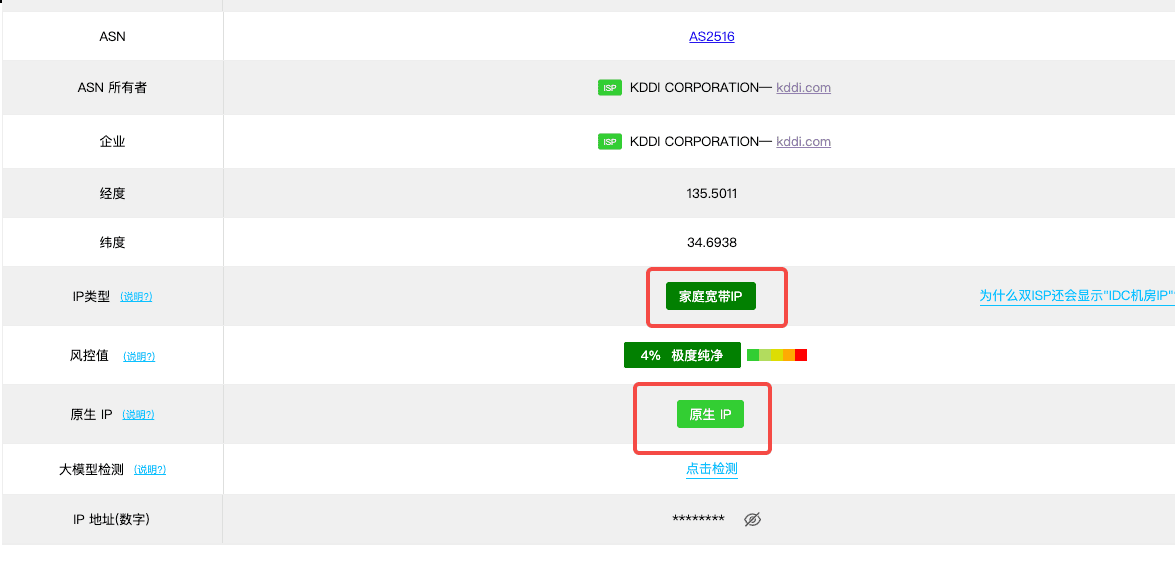Open the AS2516 ASN link
The width and height of the screenshot is (1175, 587).
point(711,36)
